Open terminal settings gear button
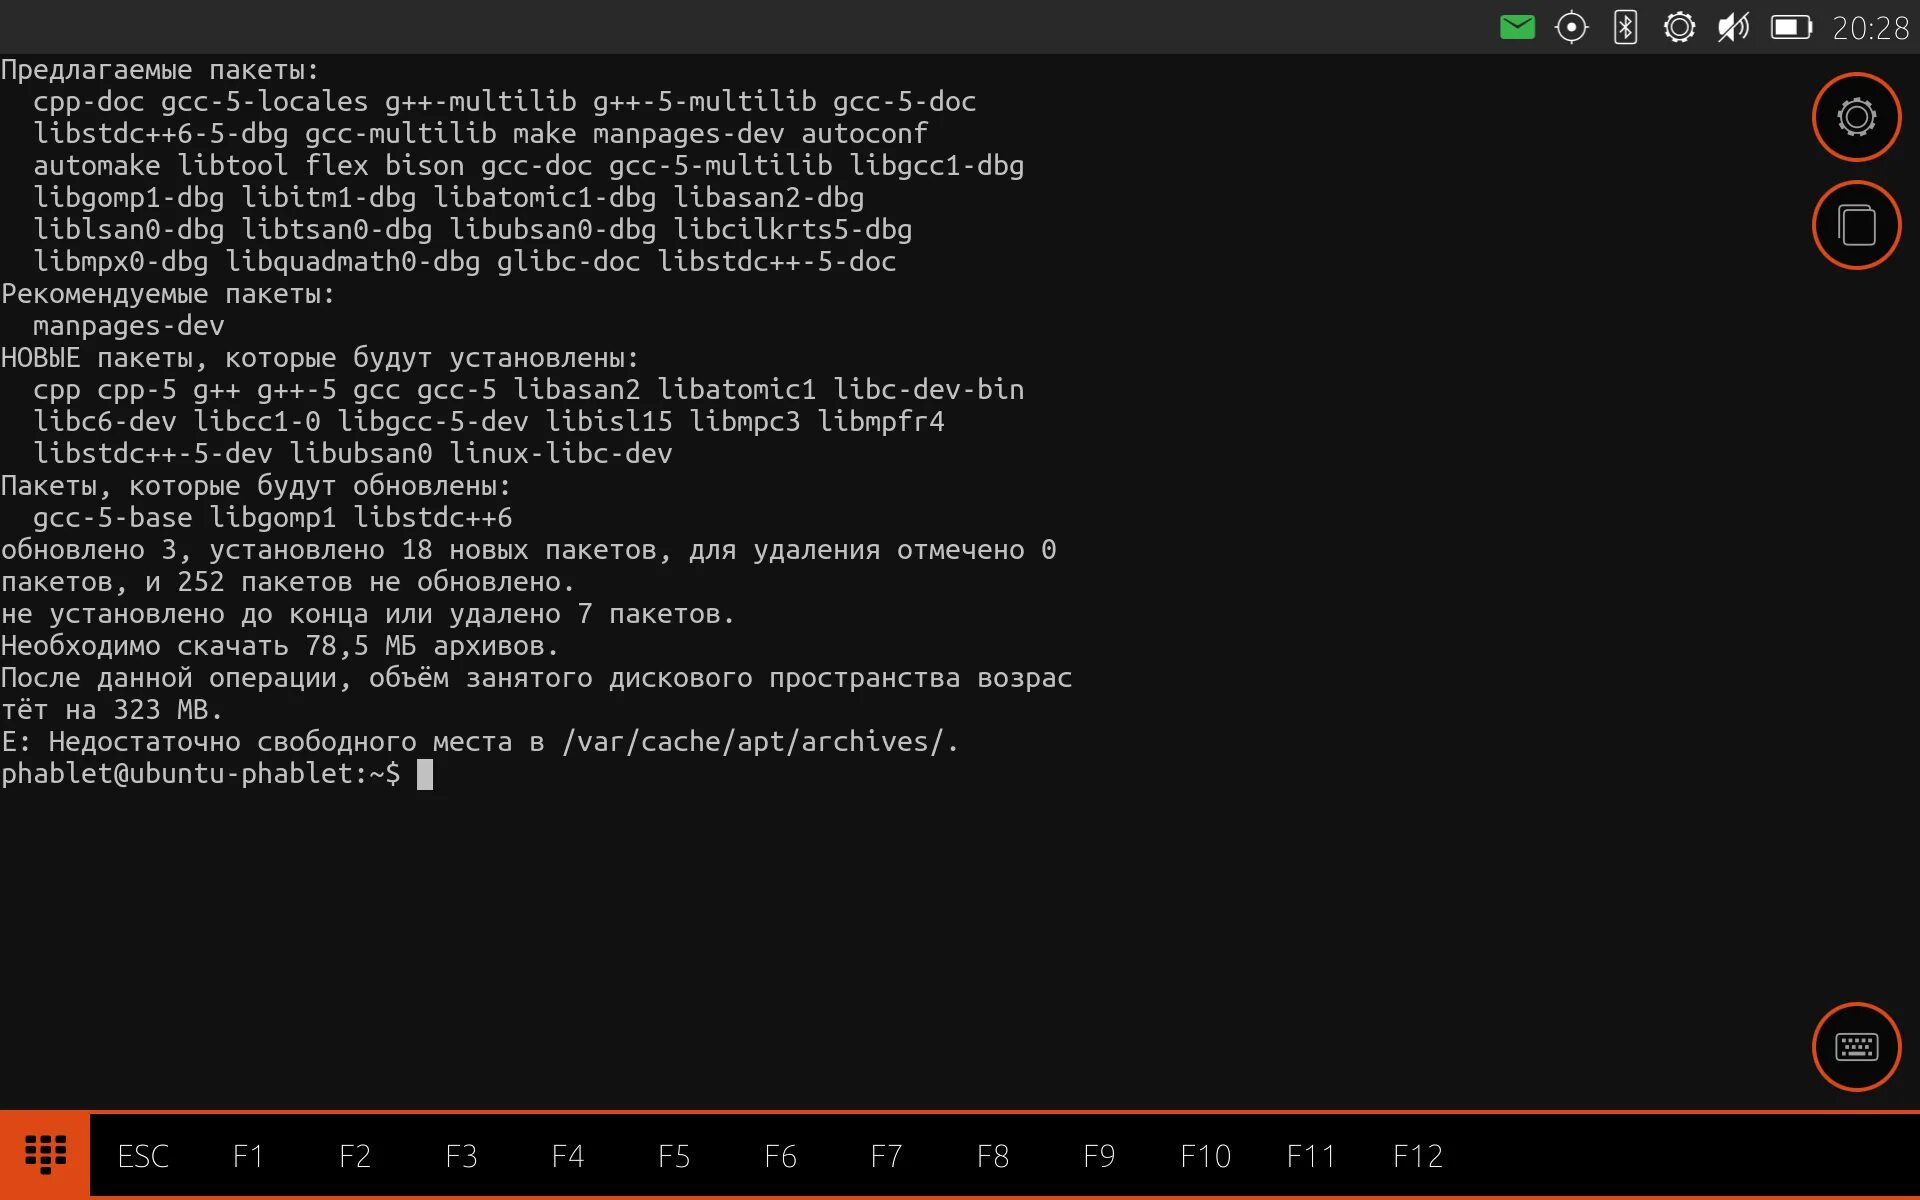Viewport: 1920px width, 1200px height. coord(1856,117)
